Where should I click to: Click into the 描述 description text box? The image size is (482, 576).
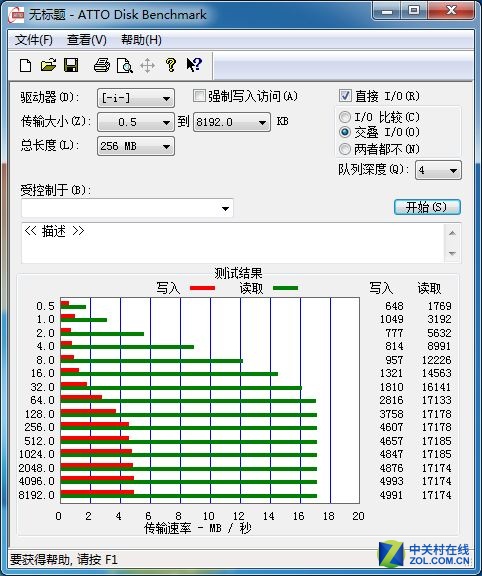click(x=233, y=243)
